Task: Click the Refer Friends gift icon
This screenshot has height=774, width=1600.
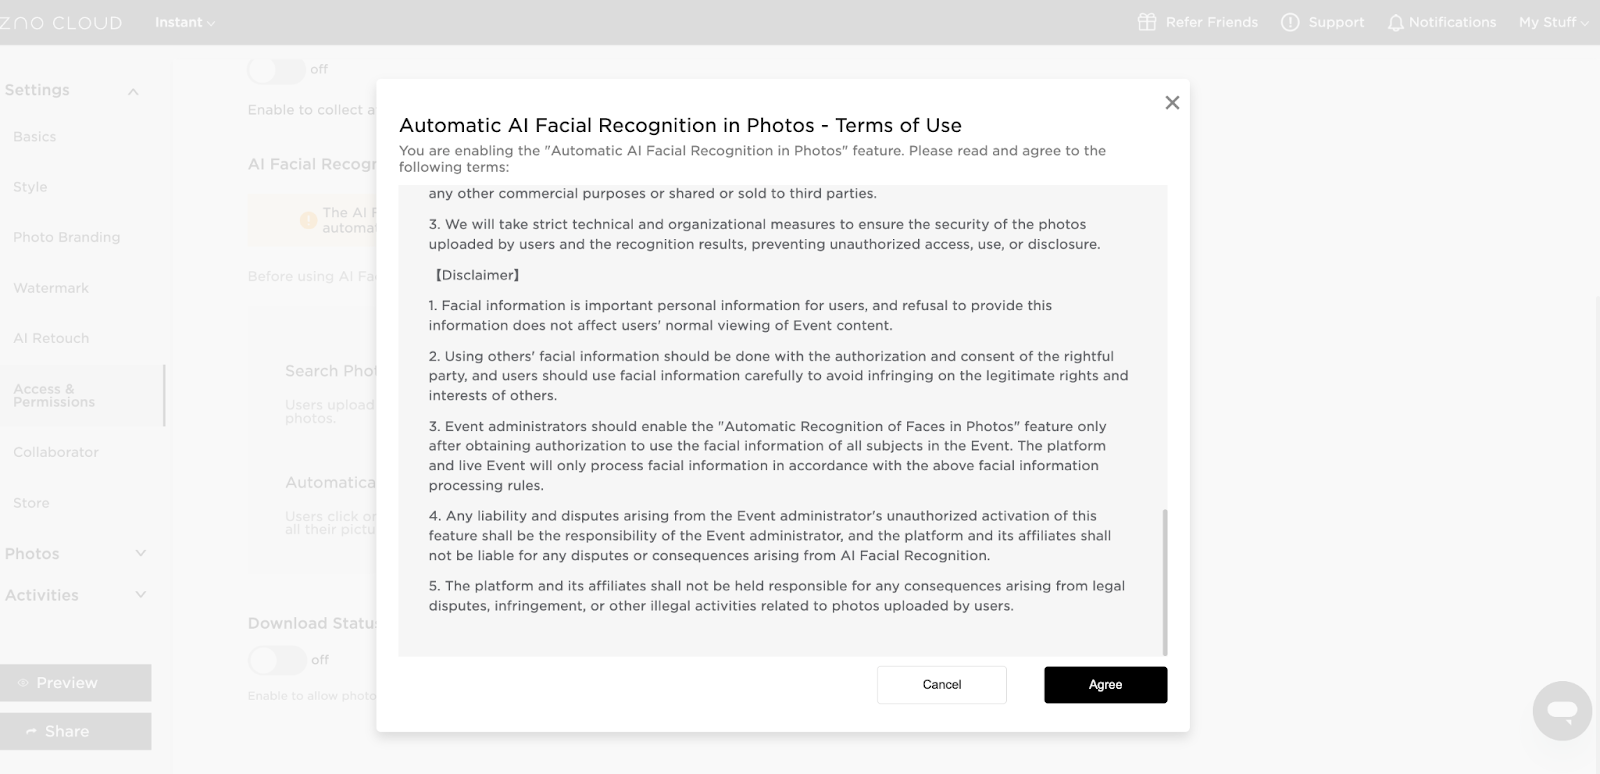Action: pos(1147,22)
